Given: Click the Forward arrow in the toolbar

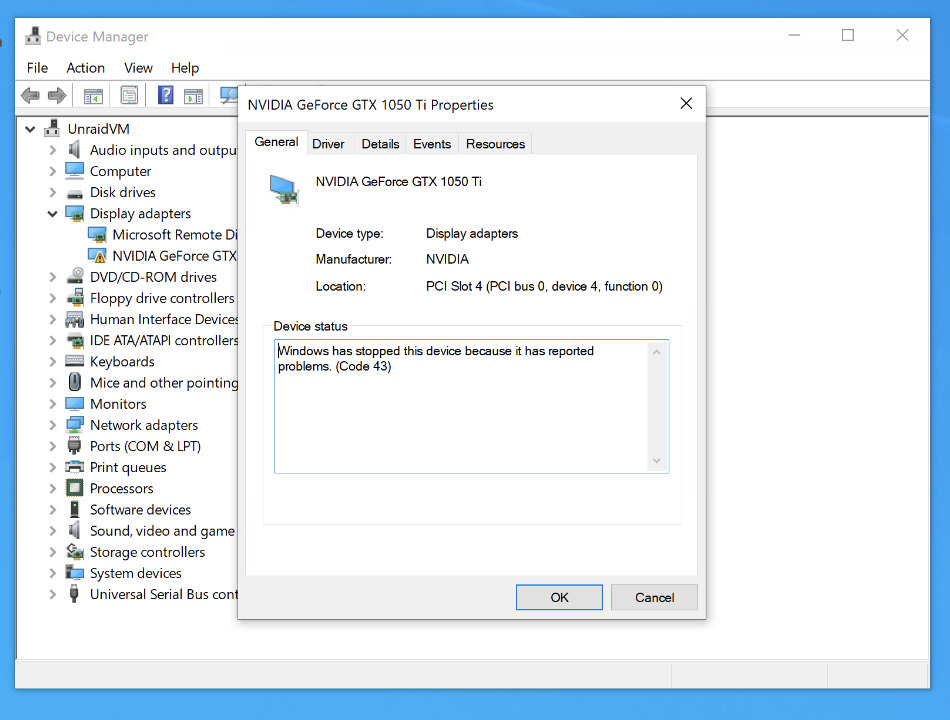Looking at the screenshot, I should coord(56,95).
